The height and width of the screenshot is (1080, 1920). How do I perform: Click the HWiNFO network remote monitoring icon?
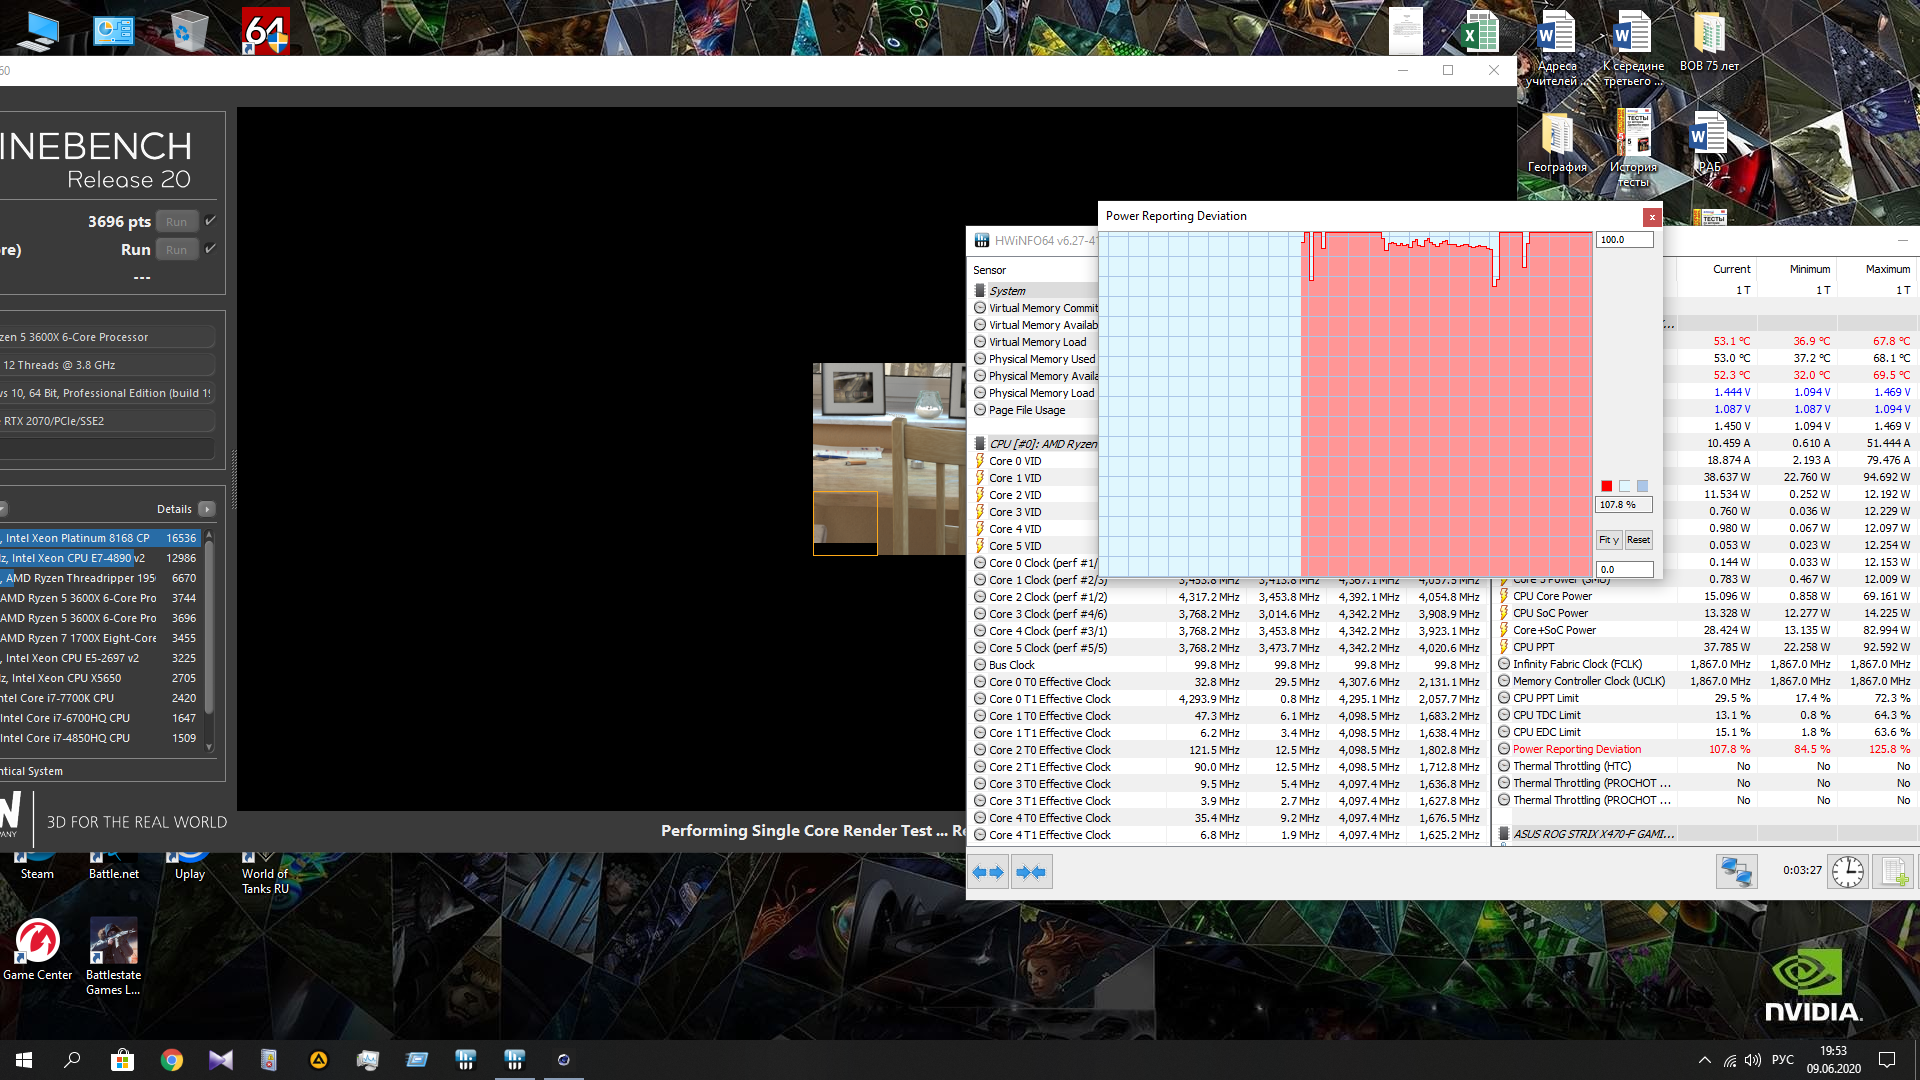tap(1737, 872)
